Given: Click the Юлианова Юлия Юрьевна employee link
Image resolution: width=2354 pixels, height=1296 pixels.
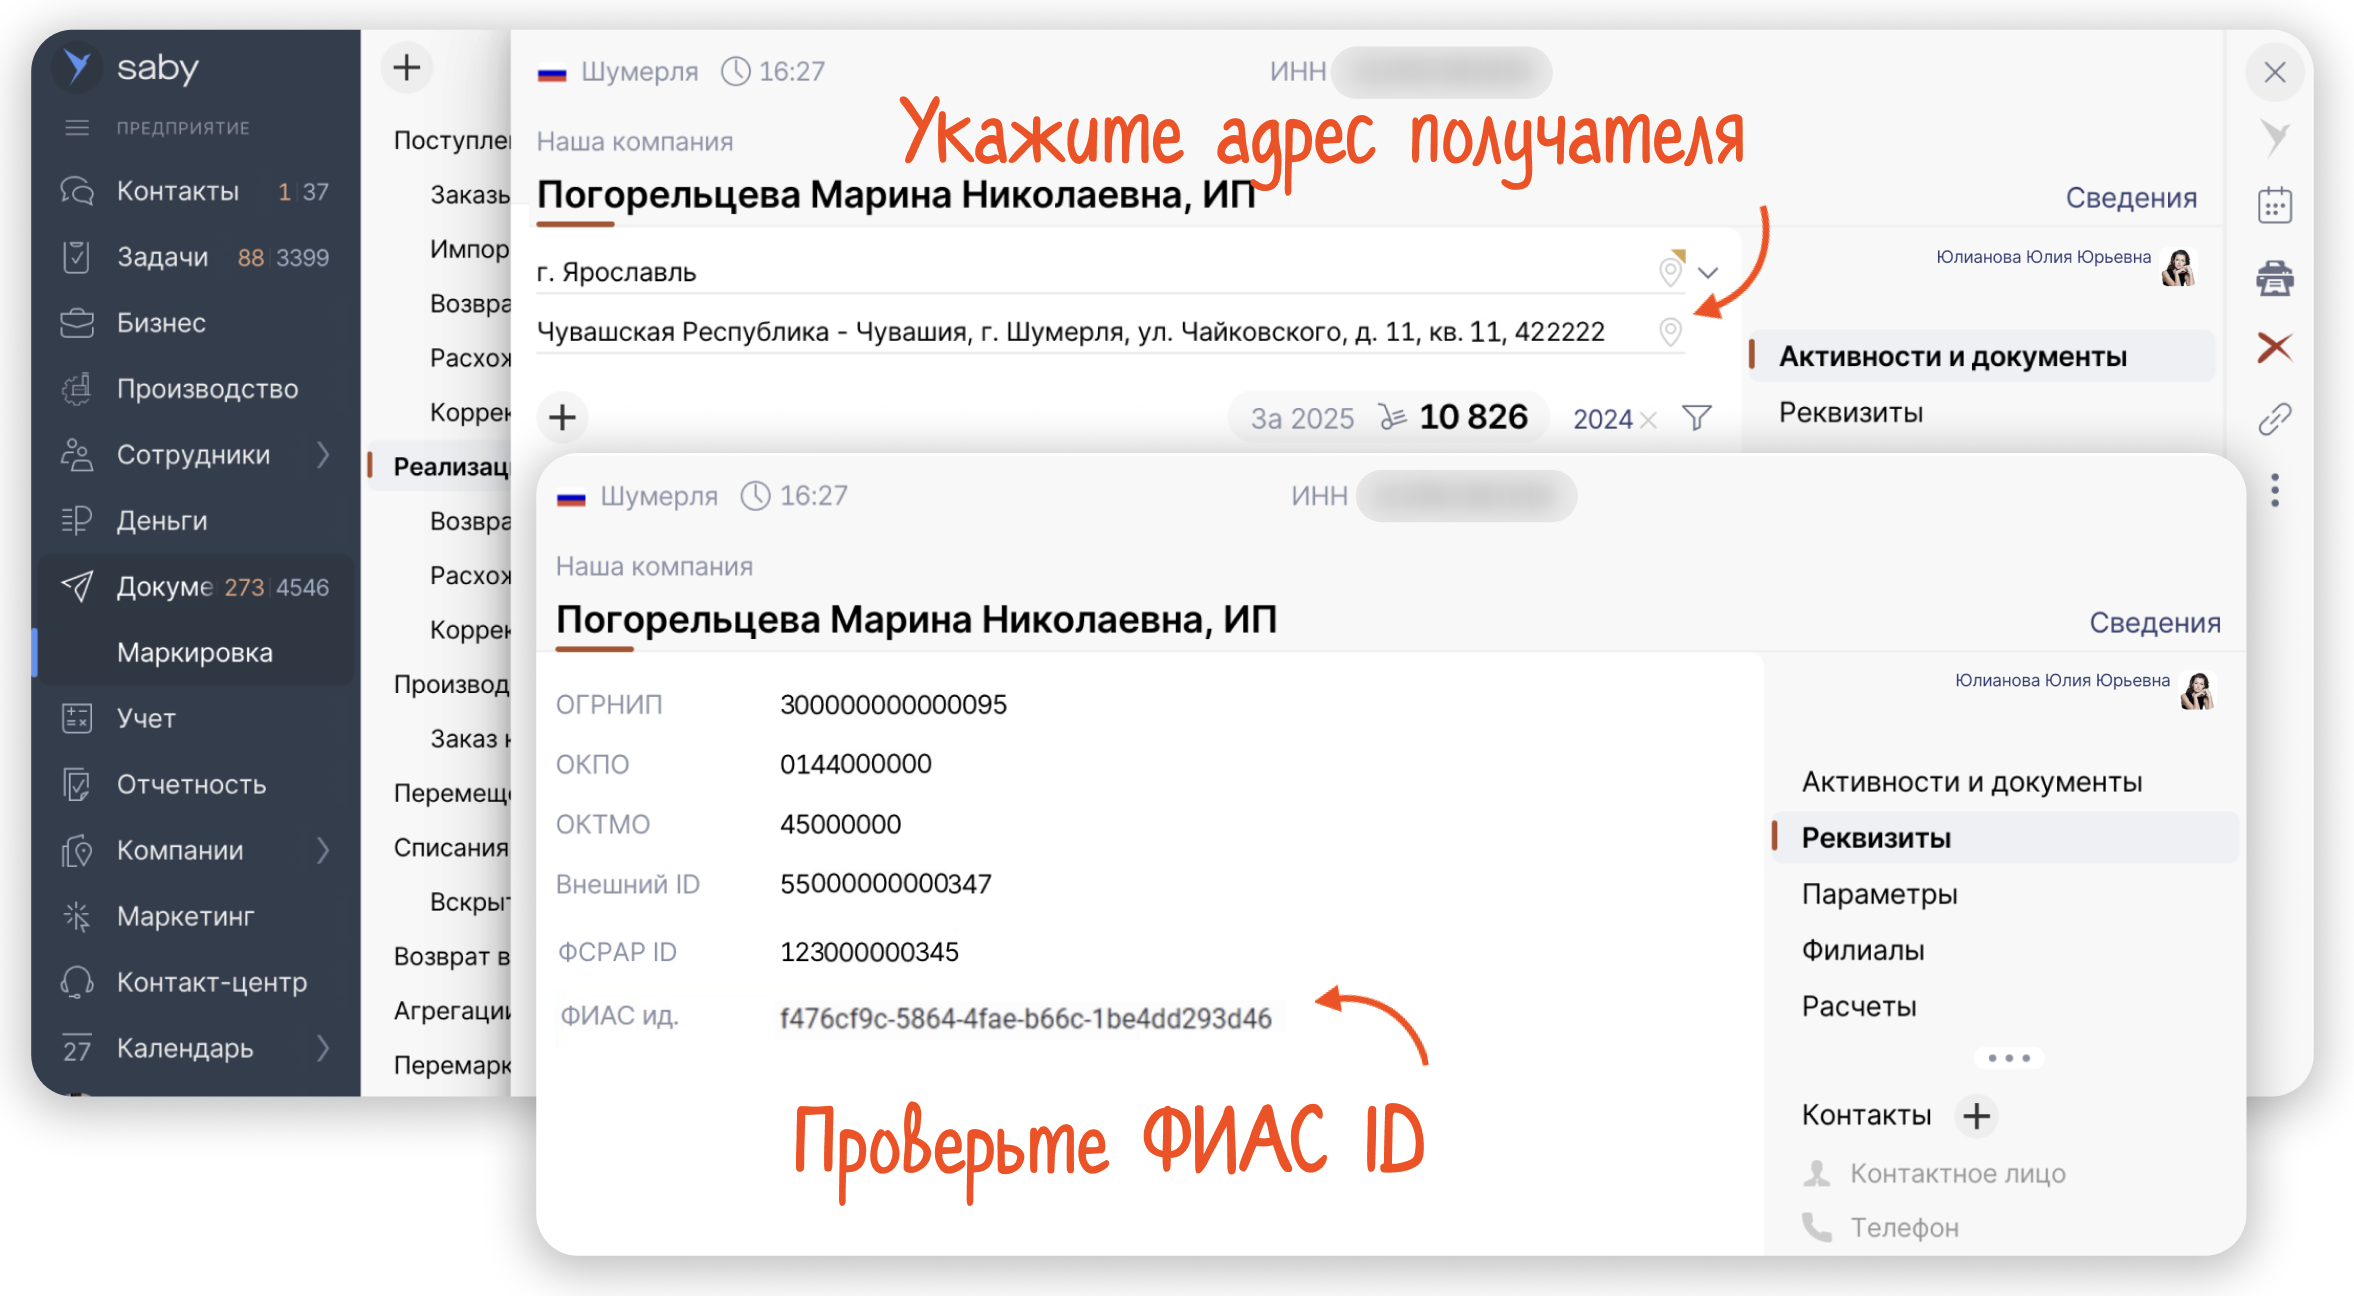Looking at the screenshot, I should (x=2062, y=680).
